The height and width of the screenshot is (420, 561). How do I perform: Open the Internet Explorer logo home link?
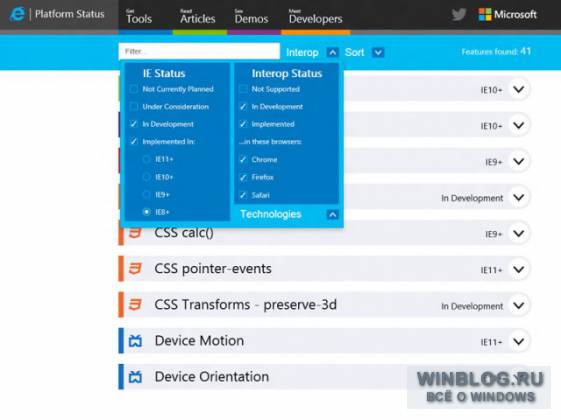tap(17, 14)
